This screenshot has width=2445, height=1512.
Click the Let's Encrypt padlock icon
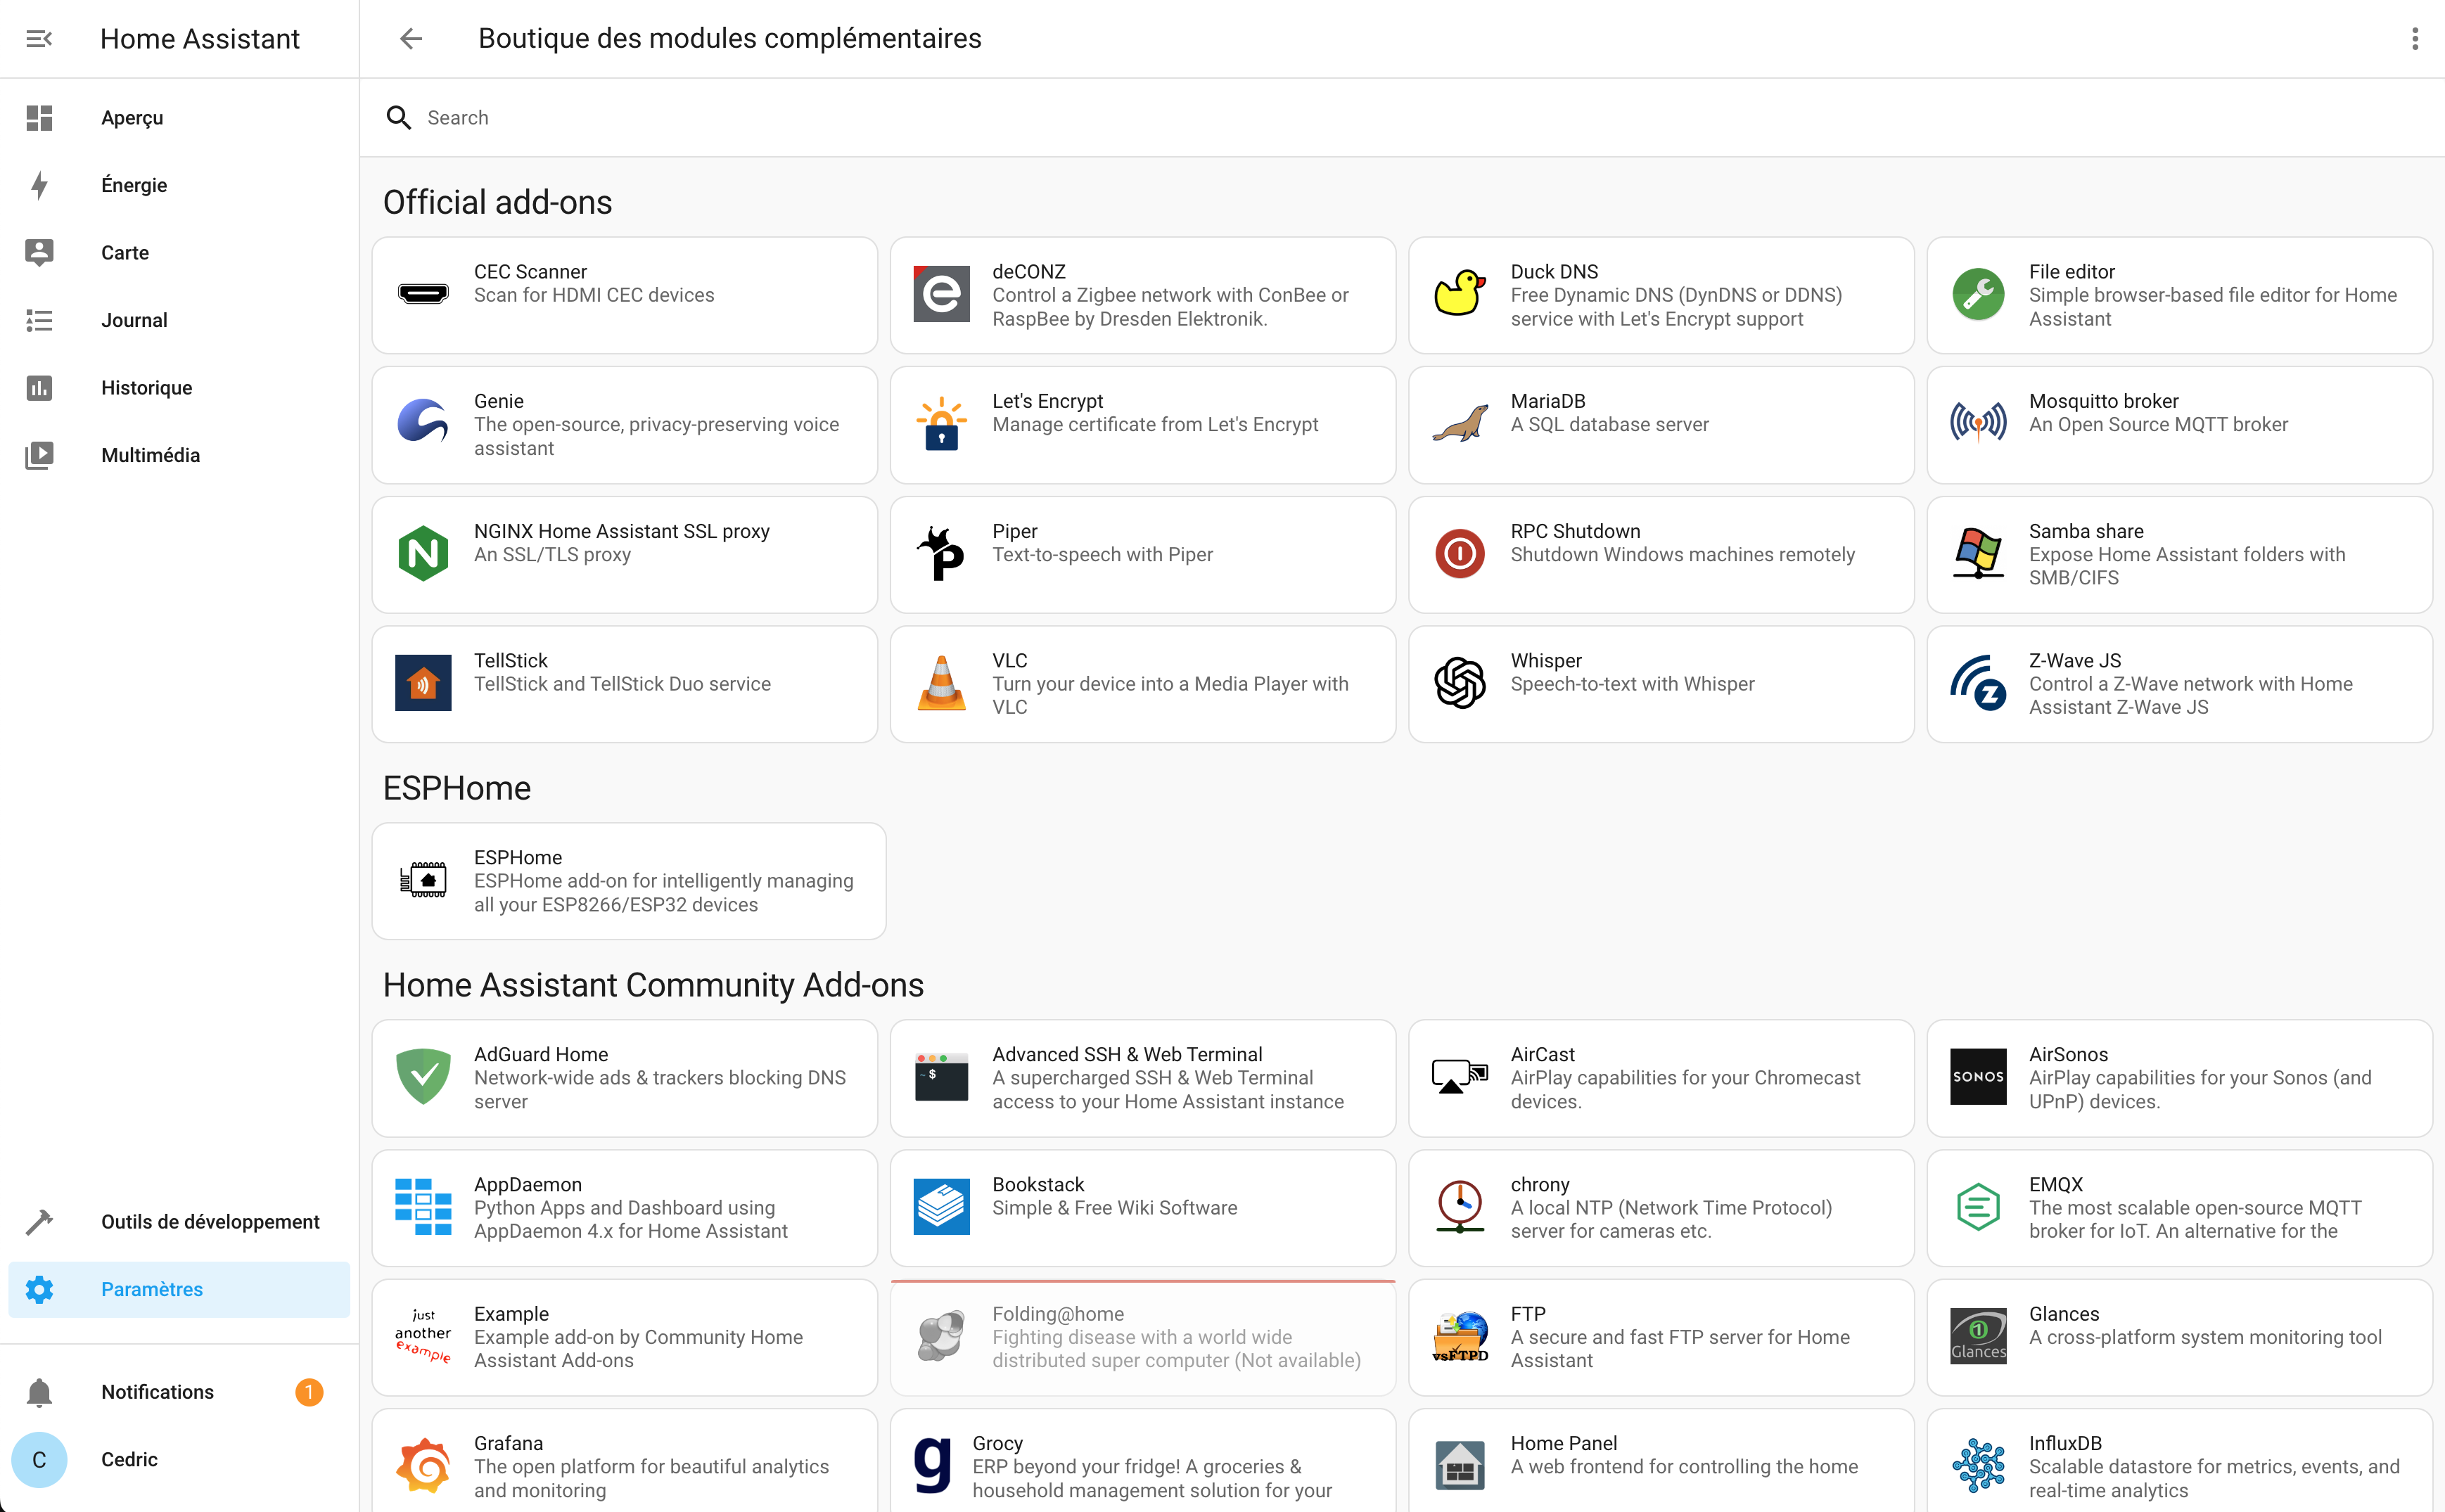pyautogui.click(x=941, y=423)
